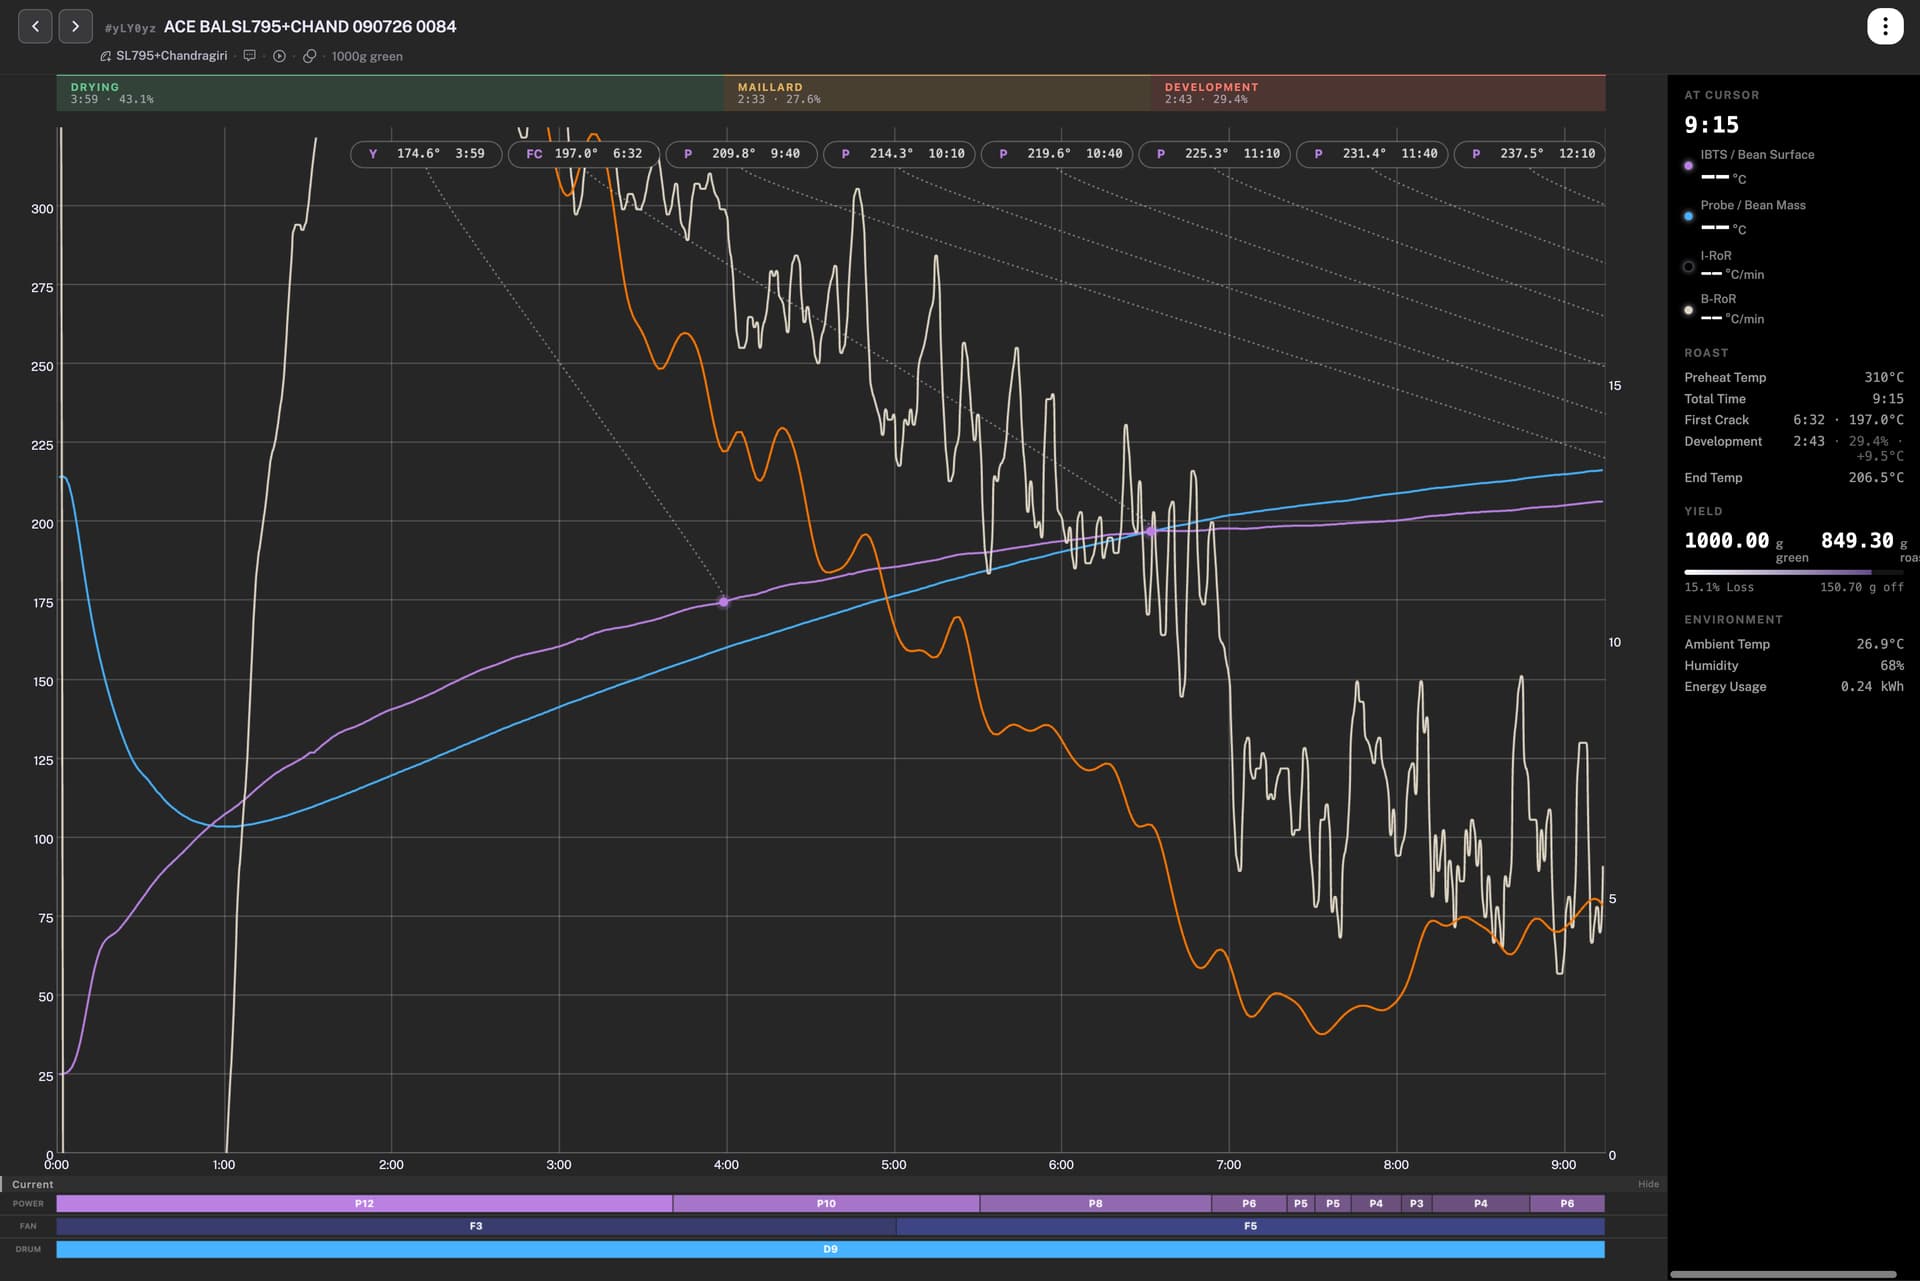Click the FC 197.0° 6:32 marker chip

584,154
